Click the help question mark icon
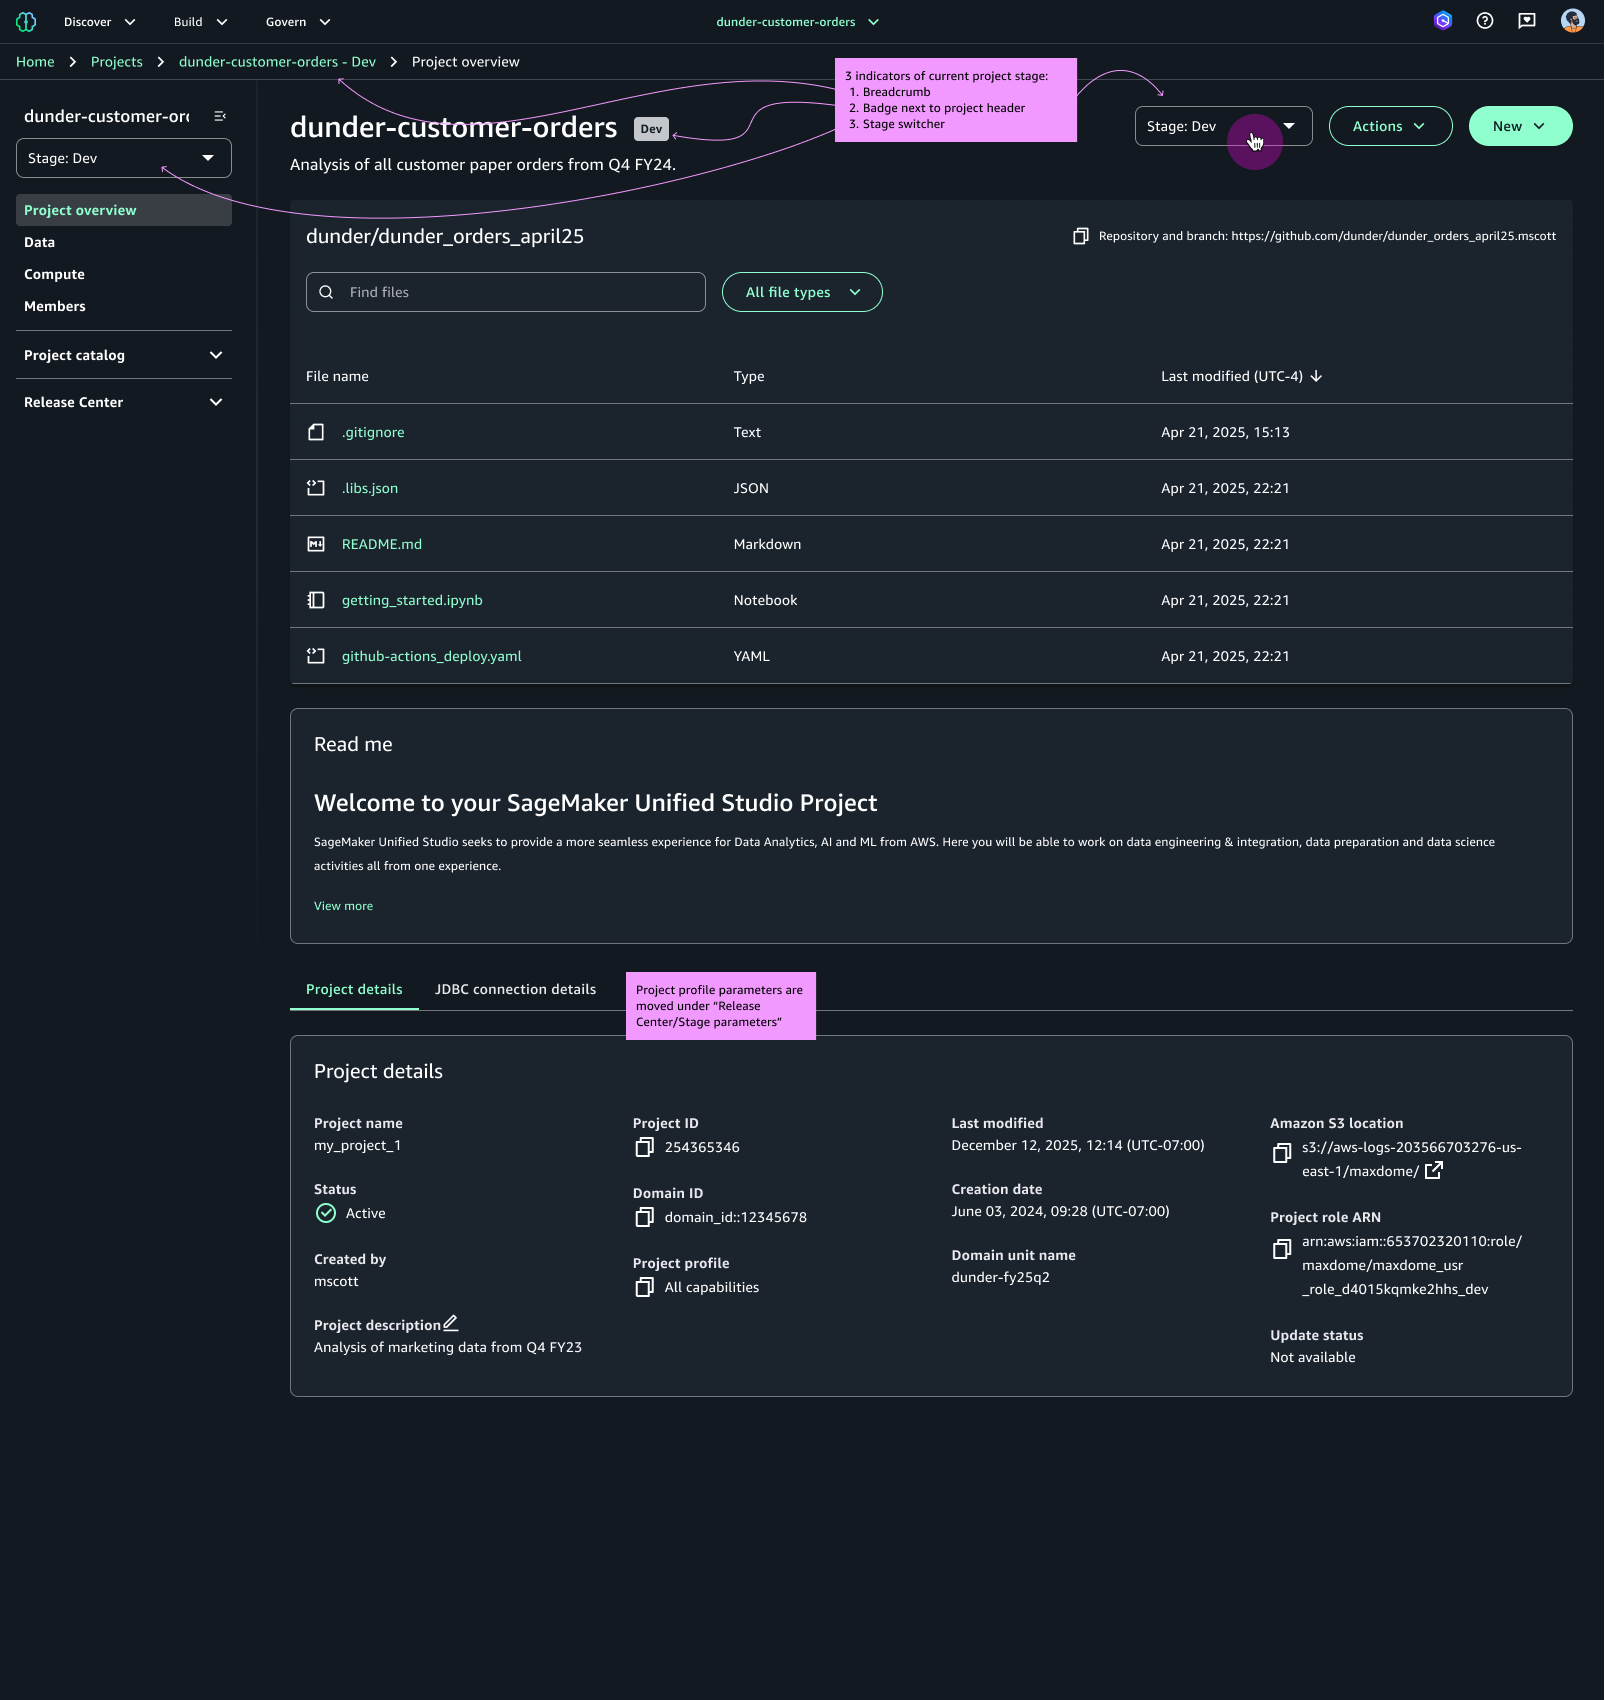Viewport: 1605px width, 1700px height. [x=1484, y=21]
